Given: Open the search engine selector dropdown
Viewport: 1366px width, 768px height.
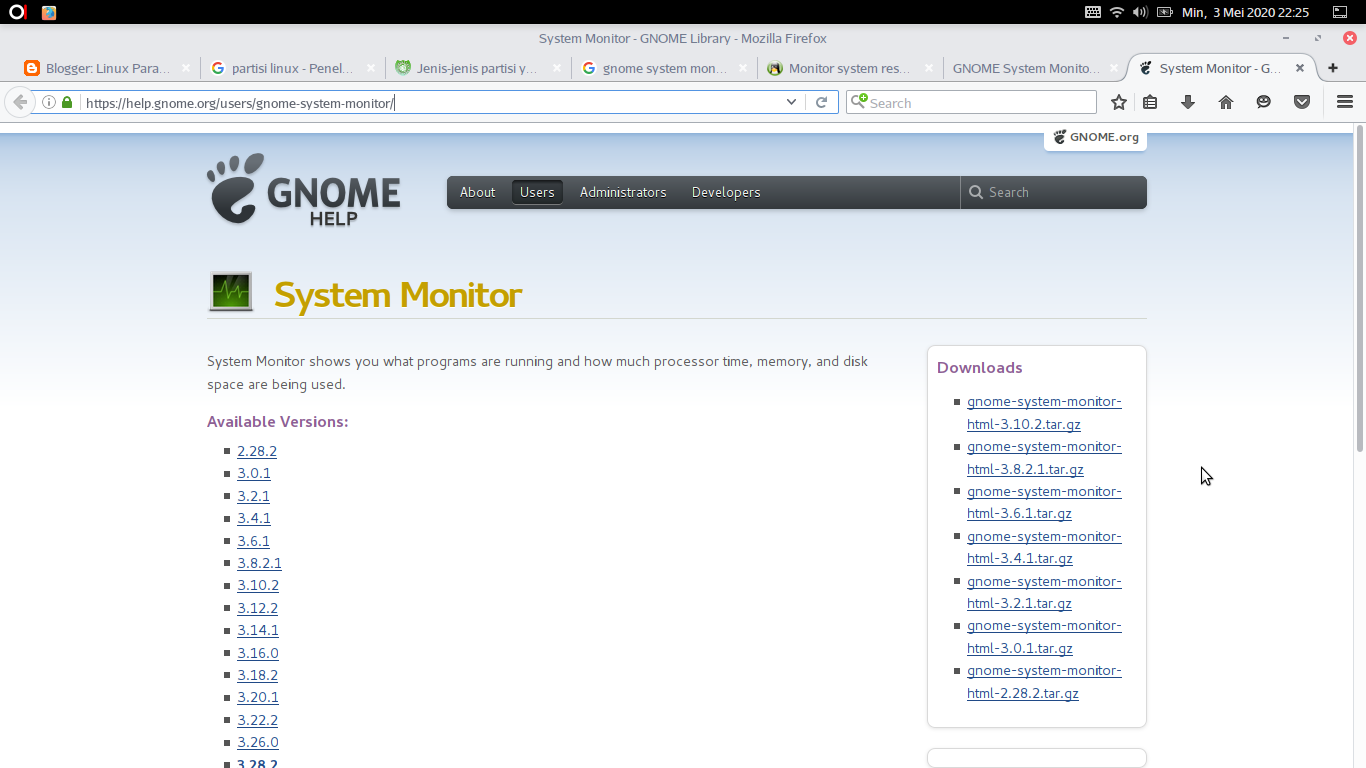Looking at the screenshot, I should [x=858, y=102].
